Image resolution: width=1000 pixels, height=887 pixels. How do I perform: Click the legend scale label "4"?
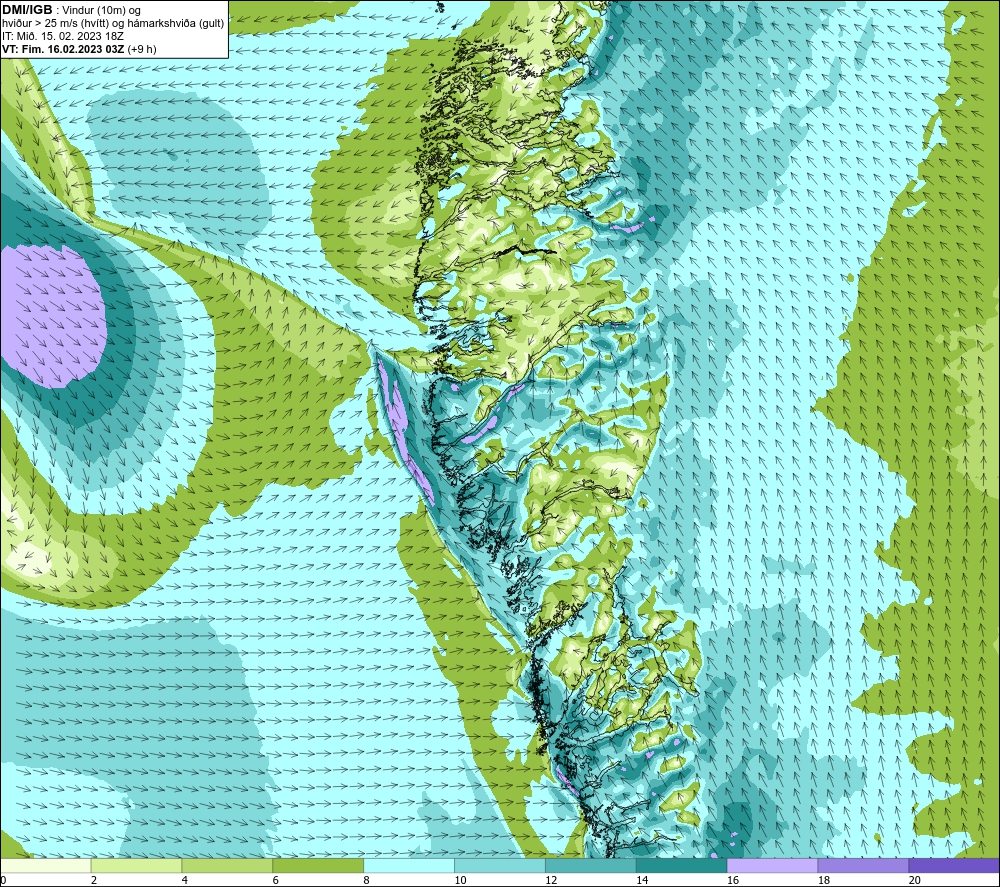click(x=184, y=880)
